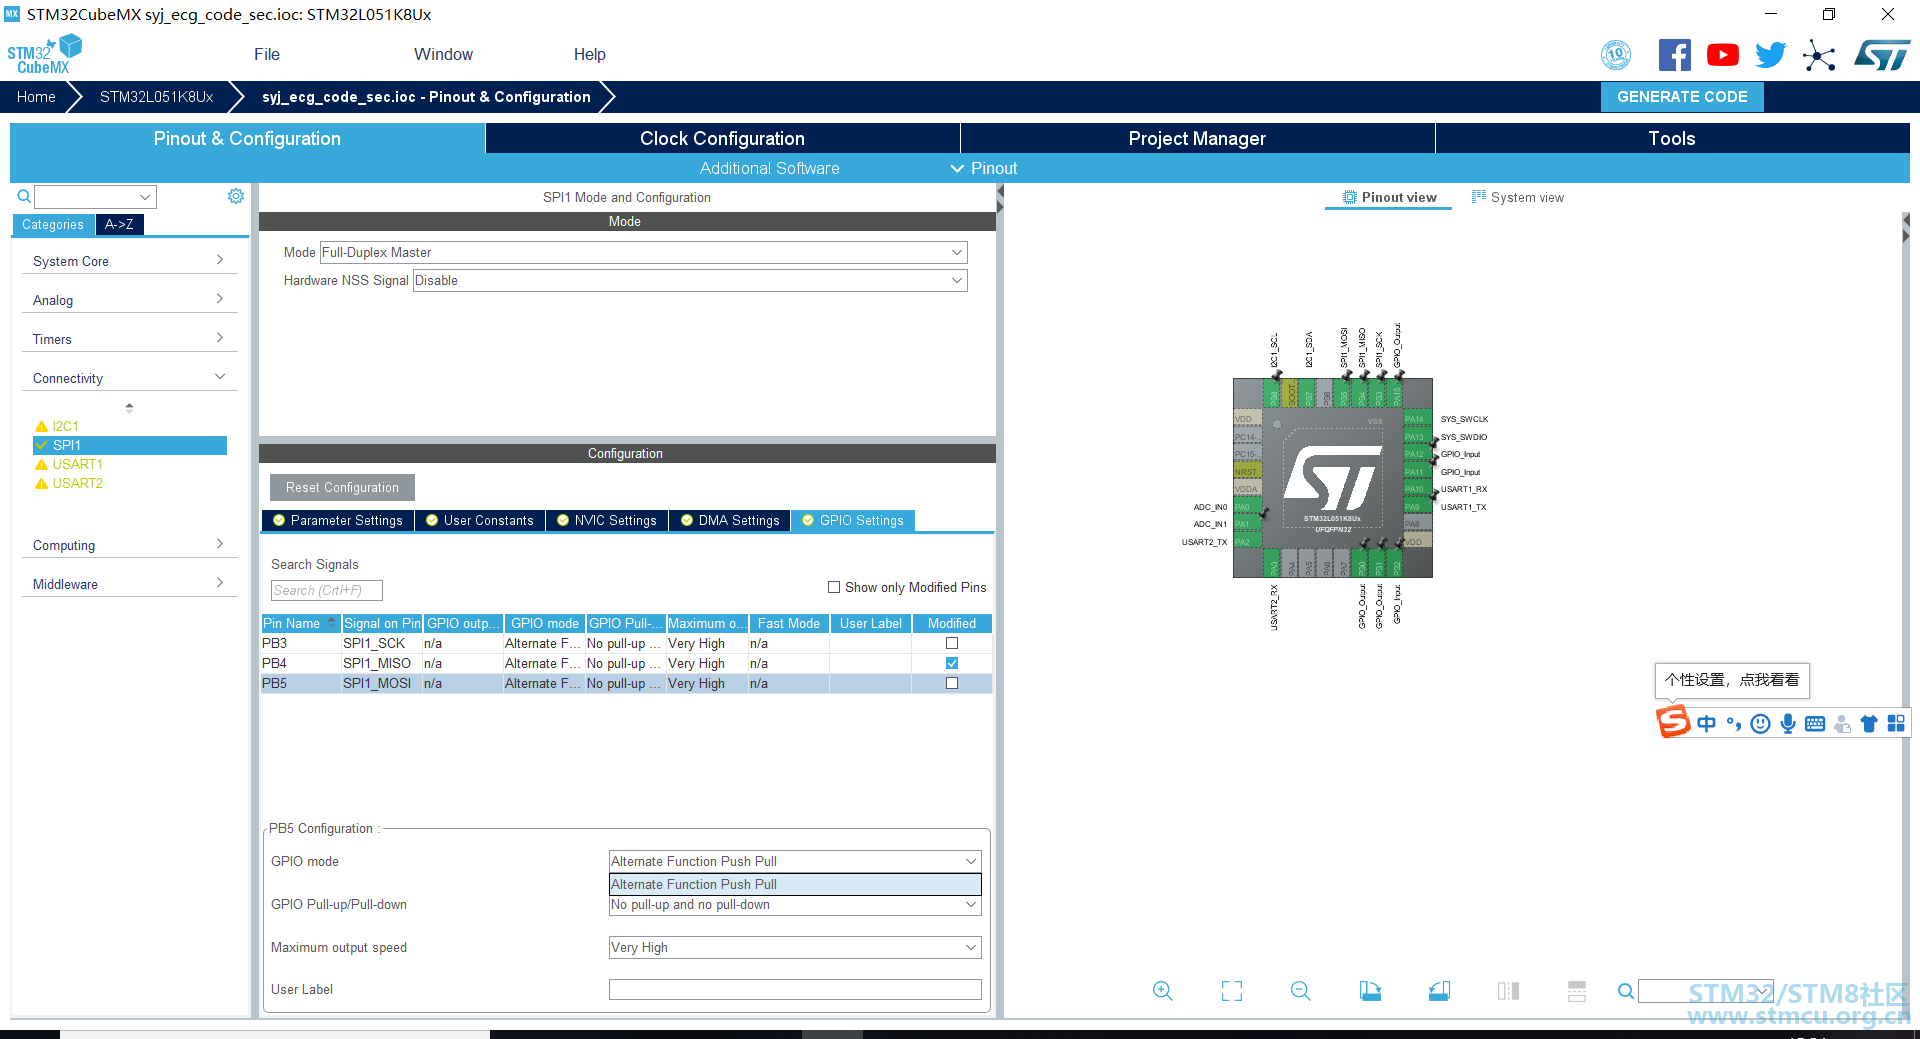Open Additional Software
This screenshot has height=1039, width=1920.
[769, 168]
